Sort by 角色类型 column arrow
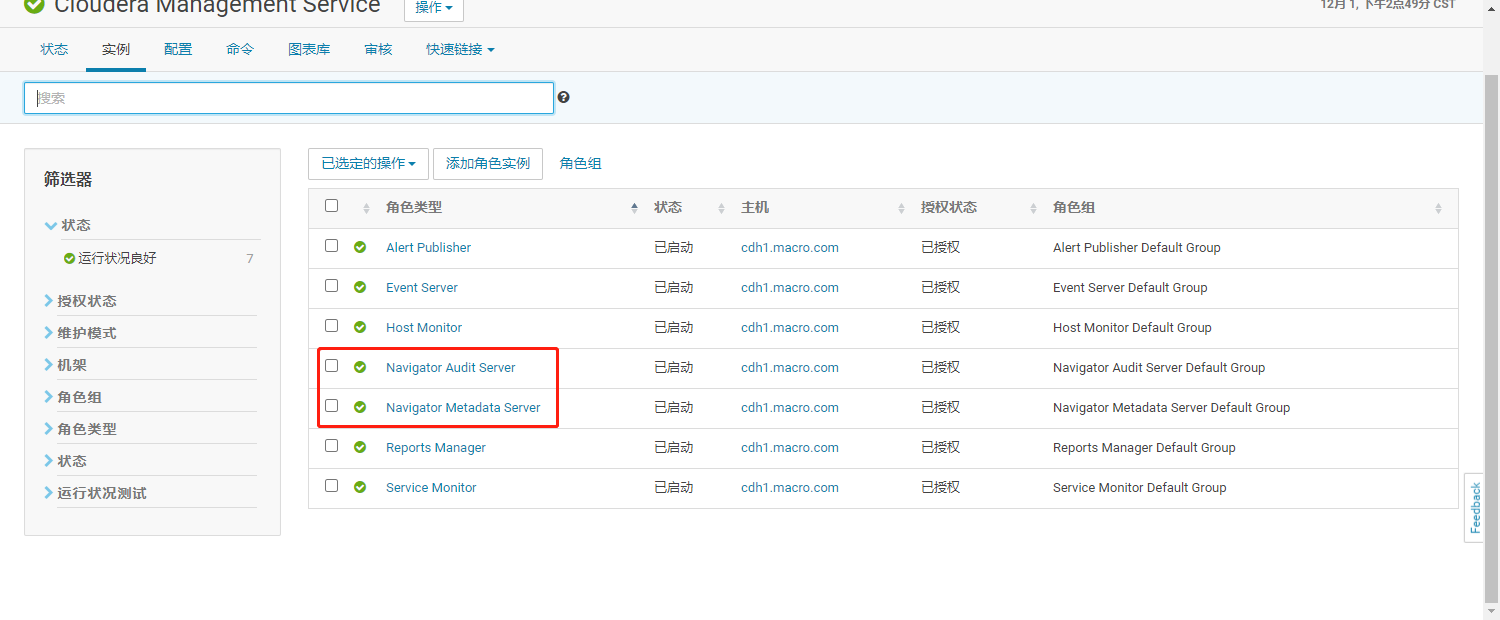The height and width of the screenshot is (620, 1500). pyautogui.click(x=634, y=208)
